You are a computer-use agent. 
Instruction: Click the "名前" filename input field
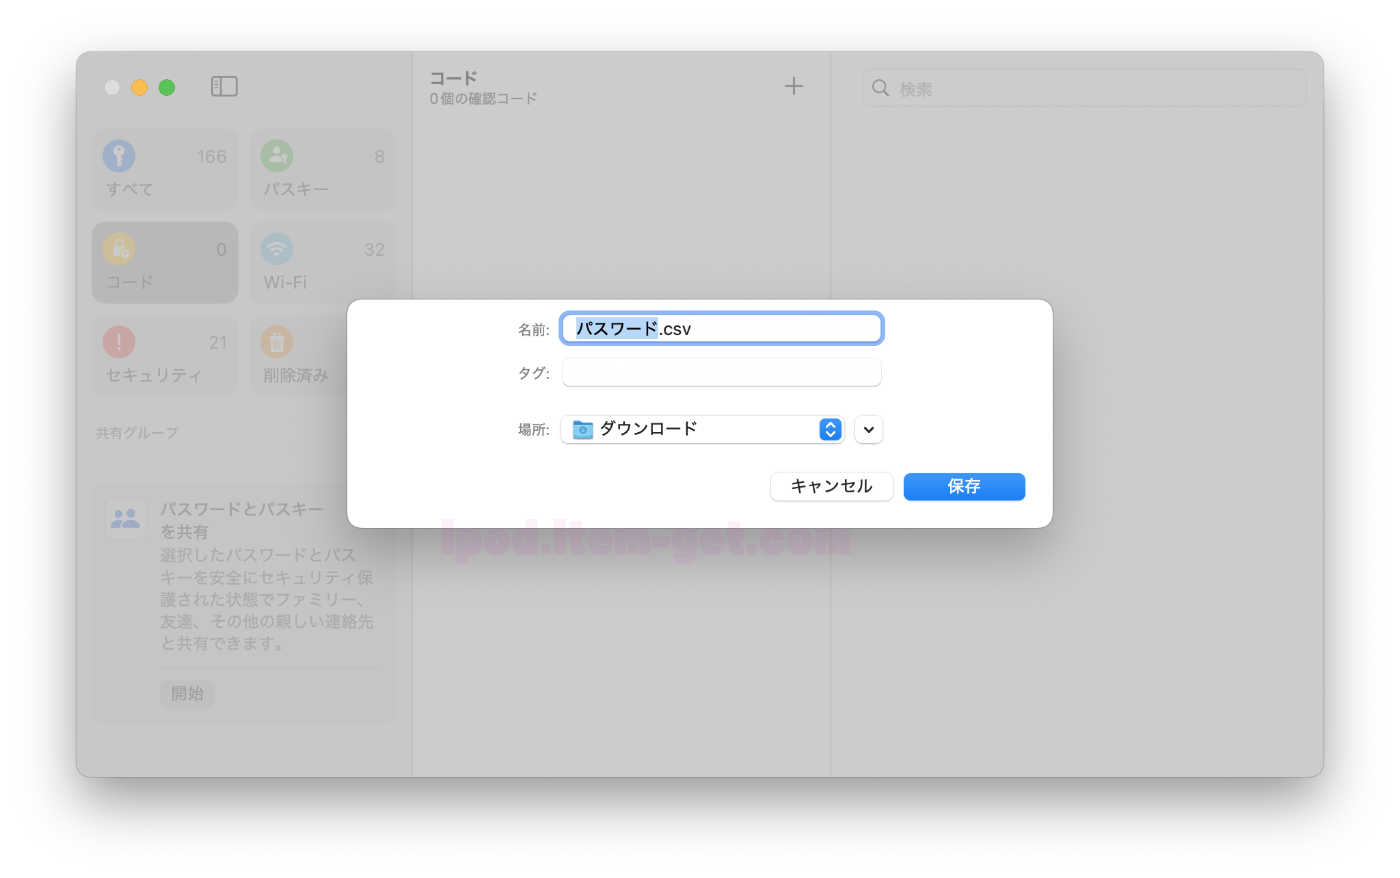[721, 328]
